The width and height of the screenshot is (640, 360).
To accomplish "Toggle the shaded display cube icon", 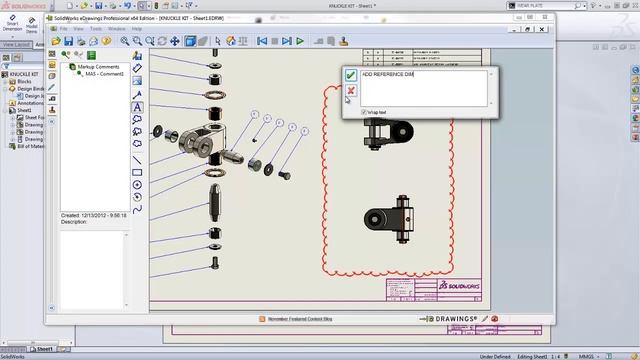I will click(x=190, y=41).
